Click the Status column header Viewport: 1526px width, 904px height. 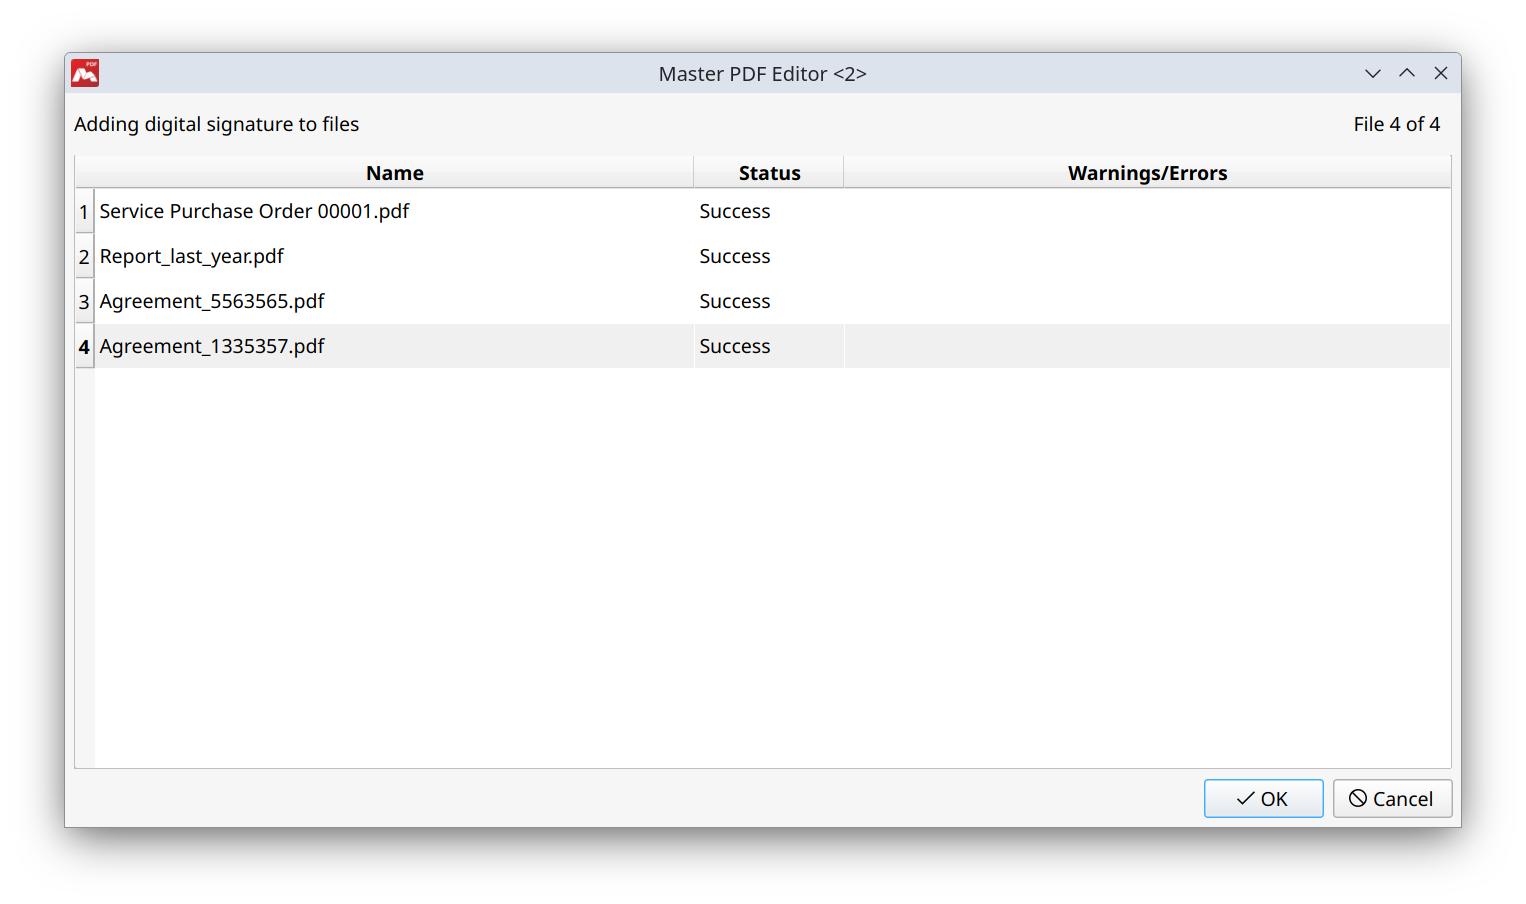[769, 172]
